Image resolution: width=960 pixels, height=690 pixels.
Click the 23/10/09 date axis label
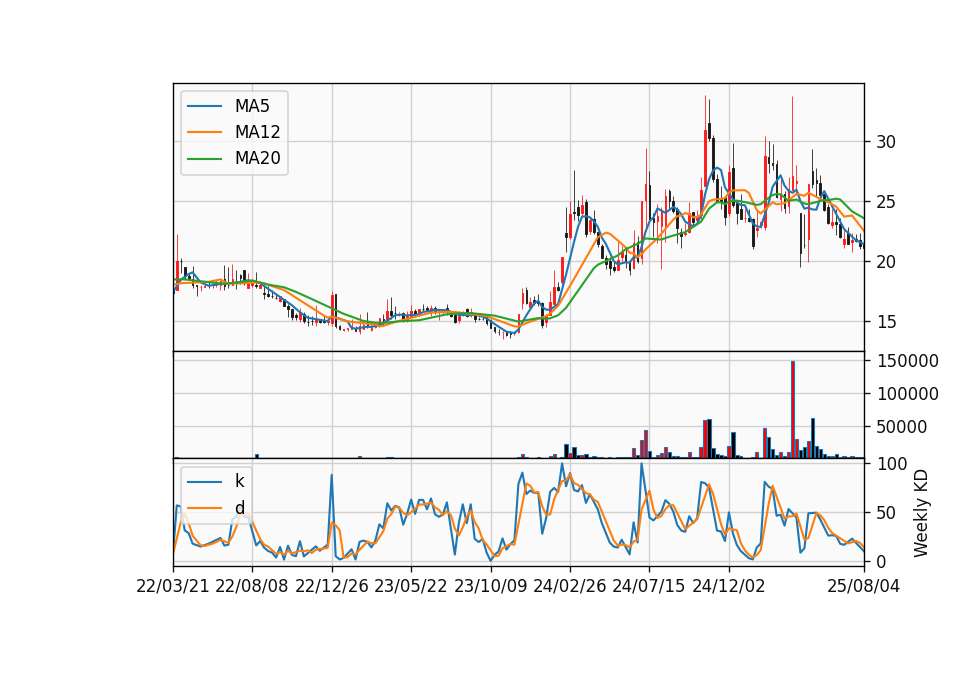[490, 586]
